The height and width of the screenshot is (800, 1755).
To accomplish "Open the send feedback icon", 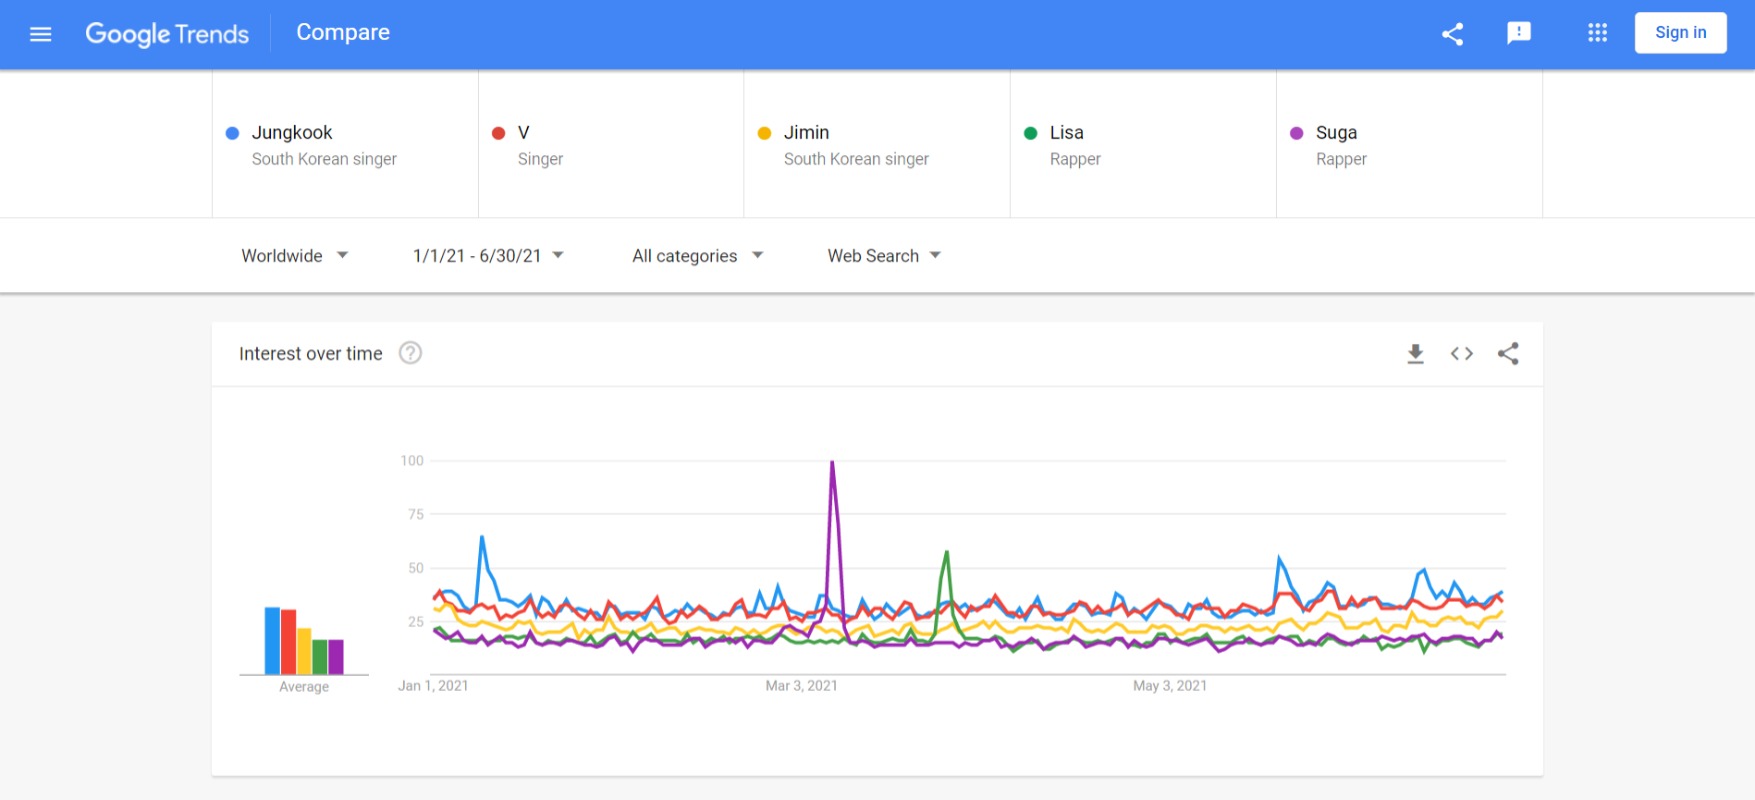I will (x=1518, y=33).
